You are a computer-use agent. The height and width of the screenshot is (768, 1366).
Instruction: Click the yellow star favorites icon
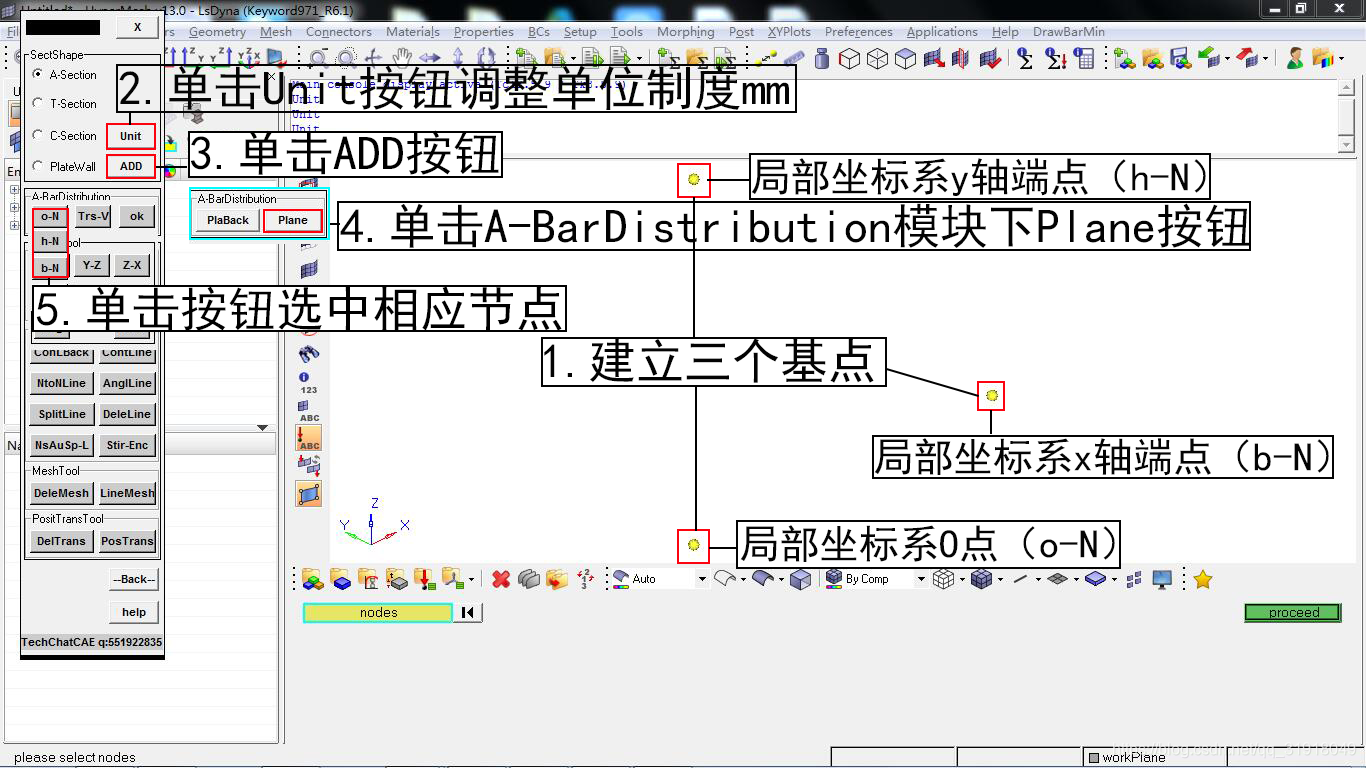click(1203, 579)
